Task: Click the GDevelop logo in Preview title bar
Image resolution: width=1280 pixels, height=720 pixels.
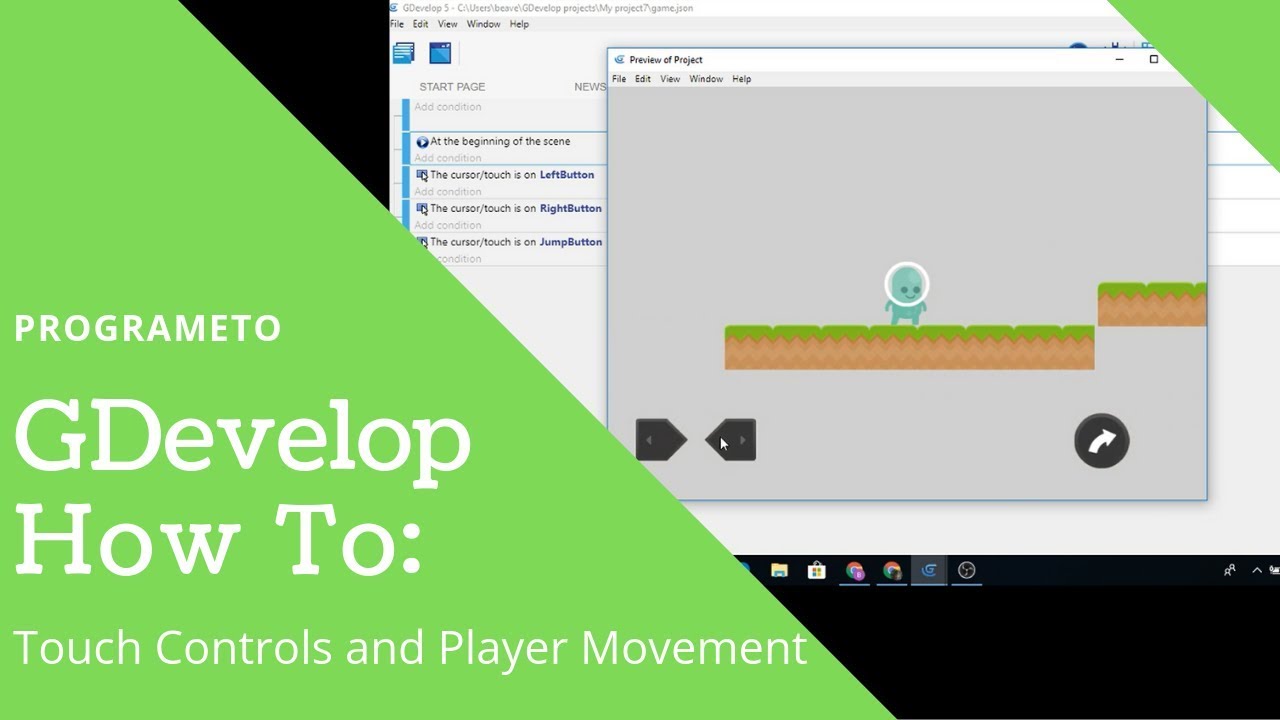Action: 620,60
